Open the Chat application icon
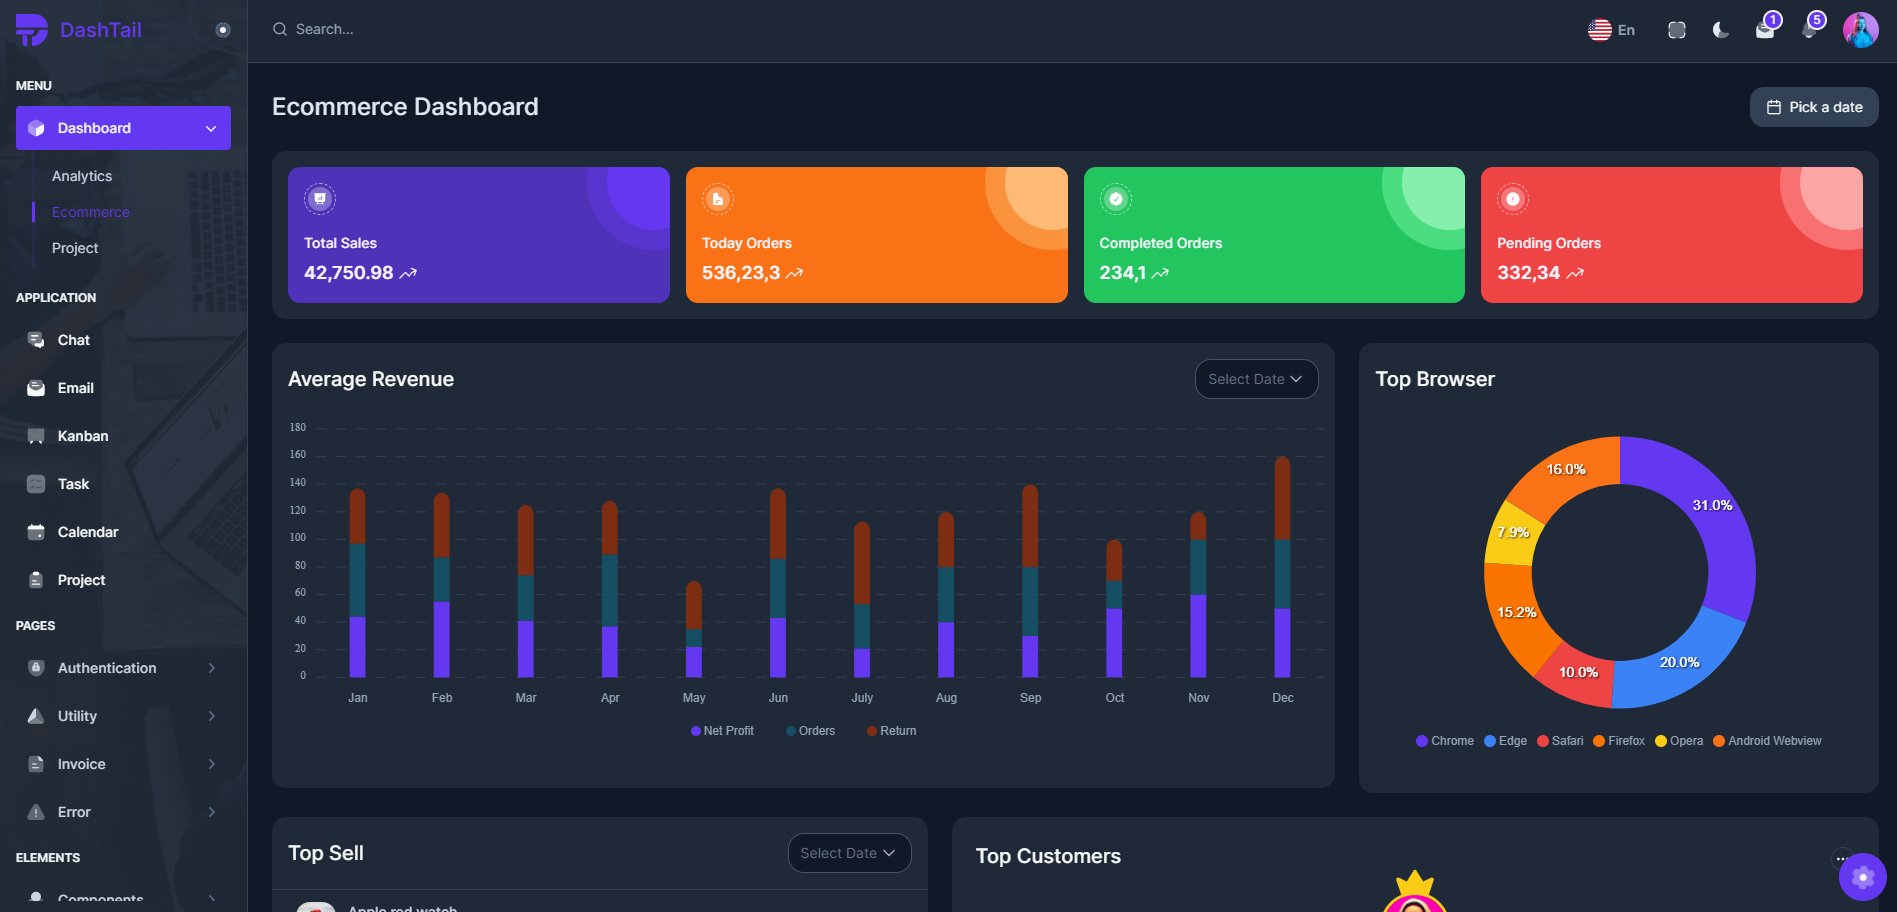 (35, 340)
